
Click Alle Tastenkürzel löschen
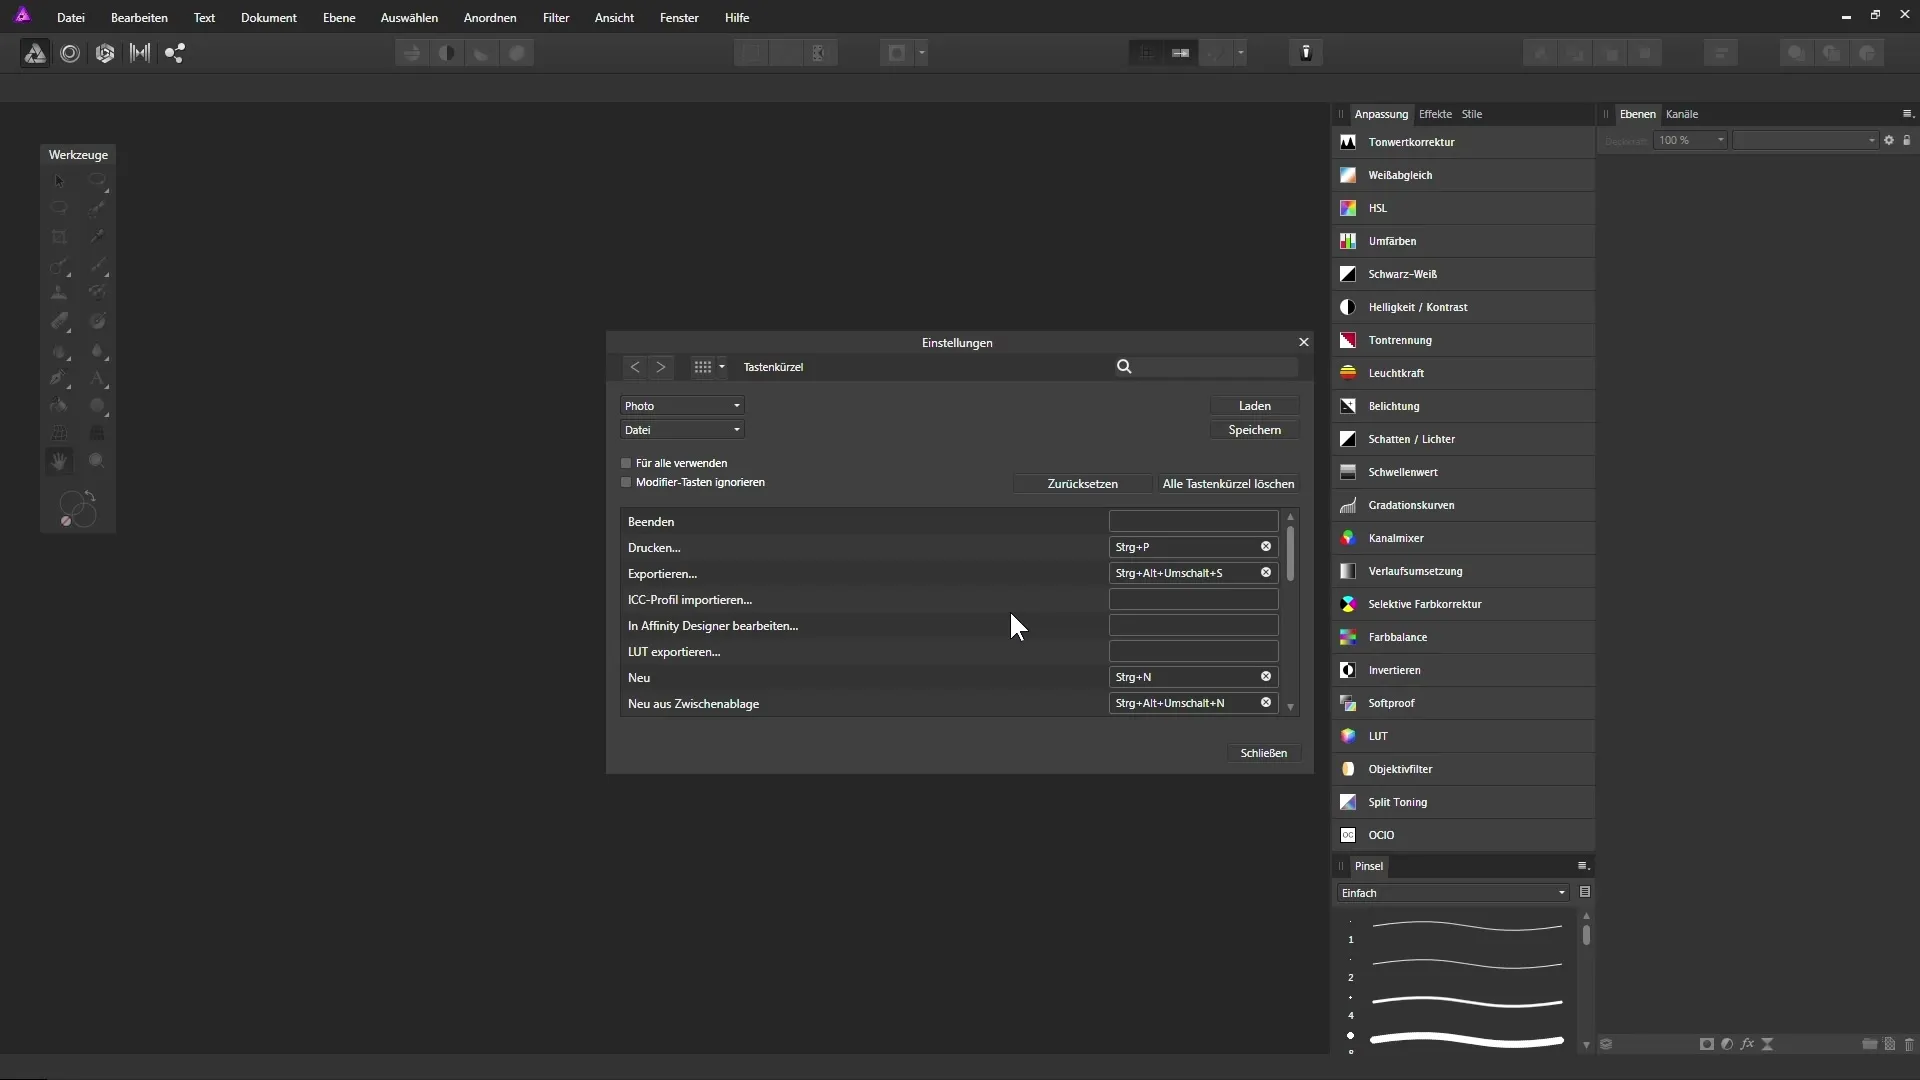1229,484
